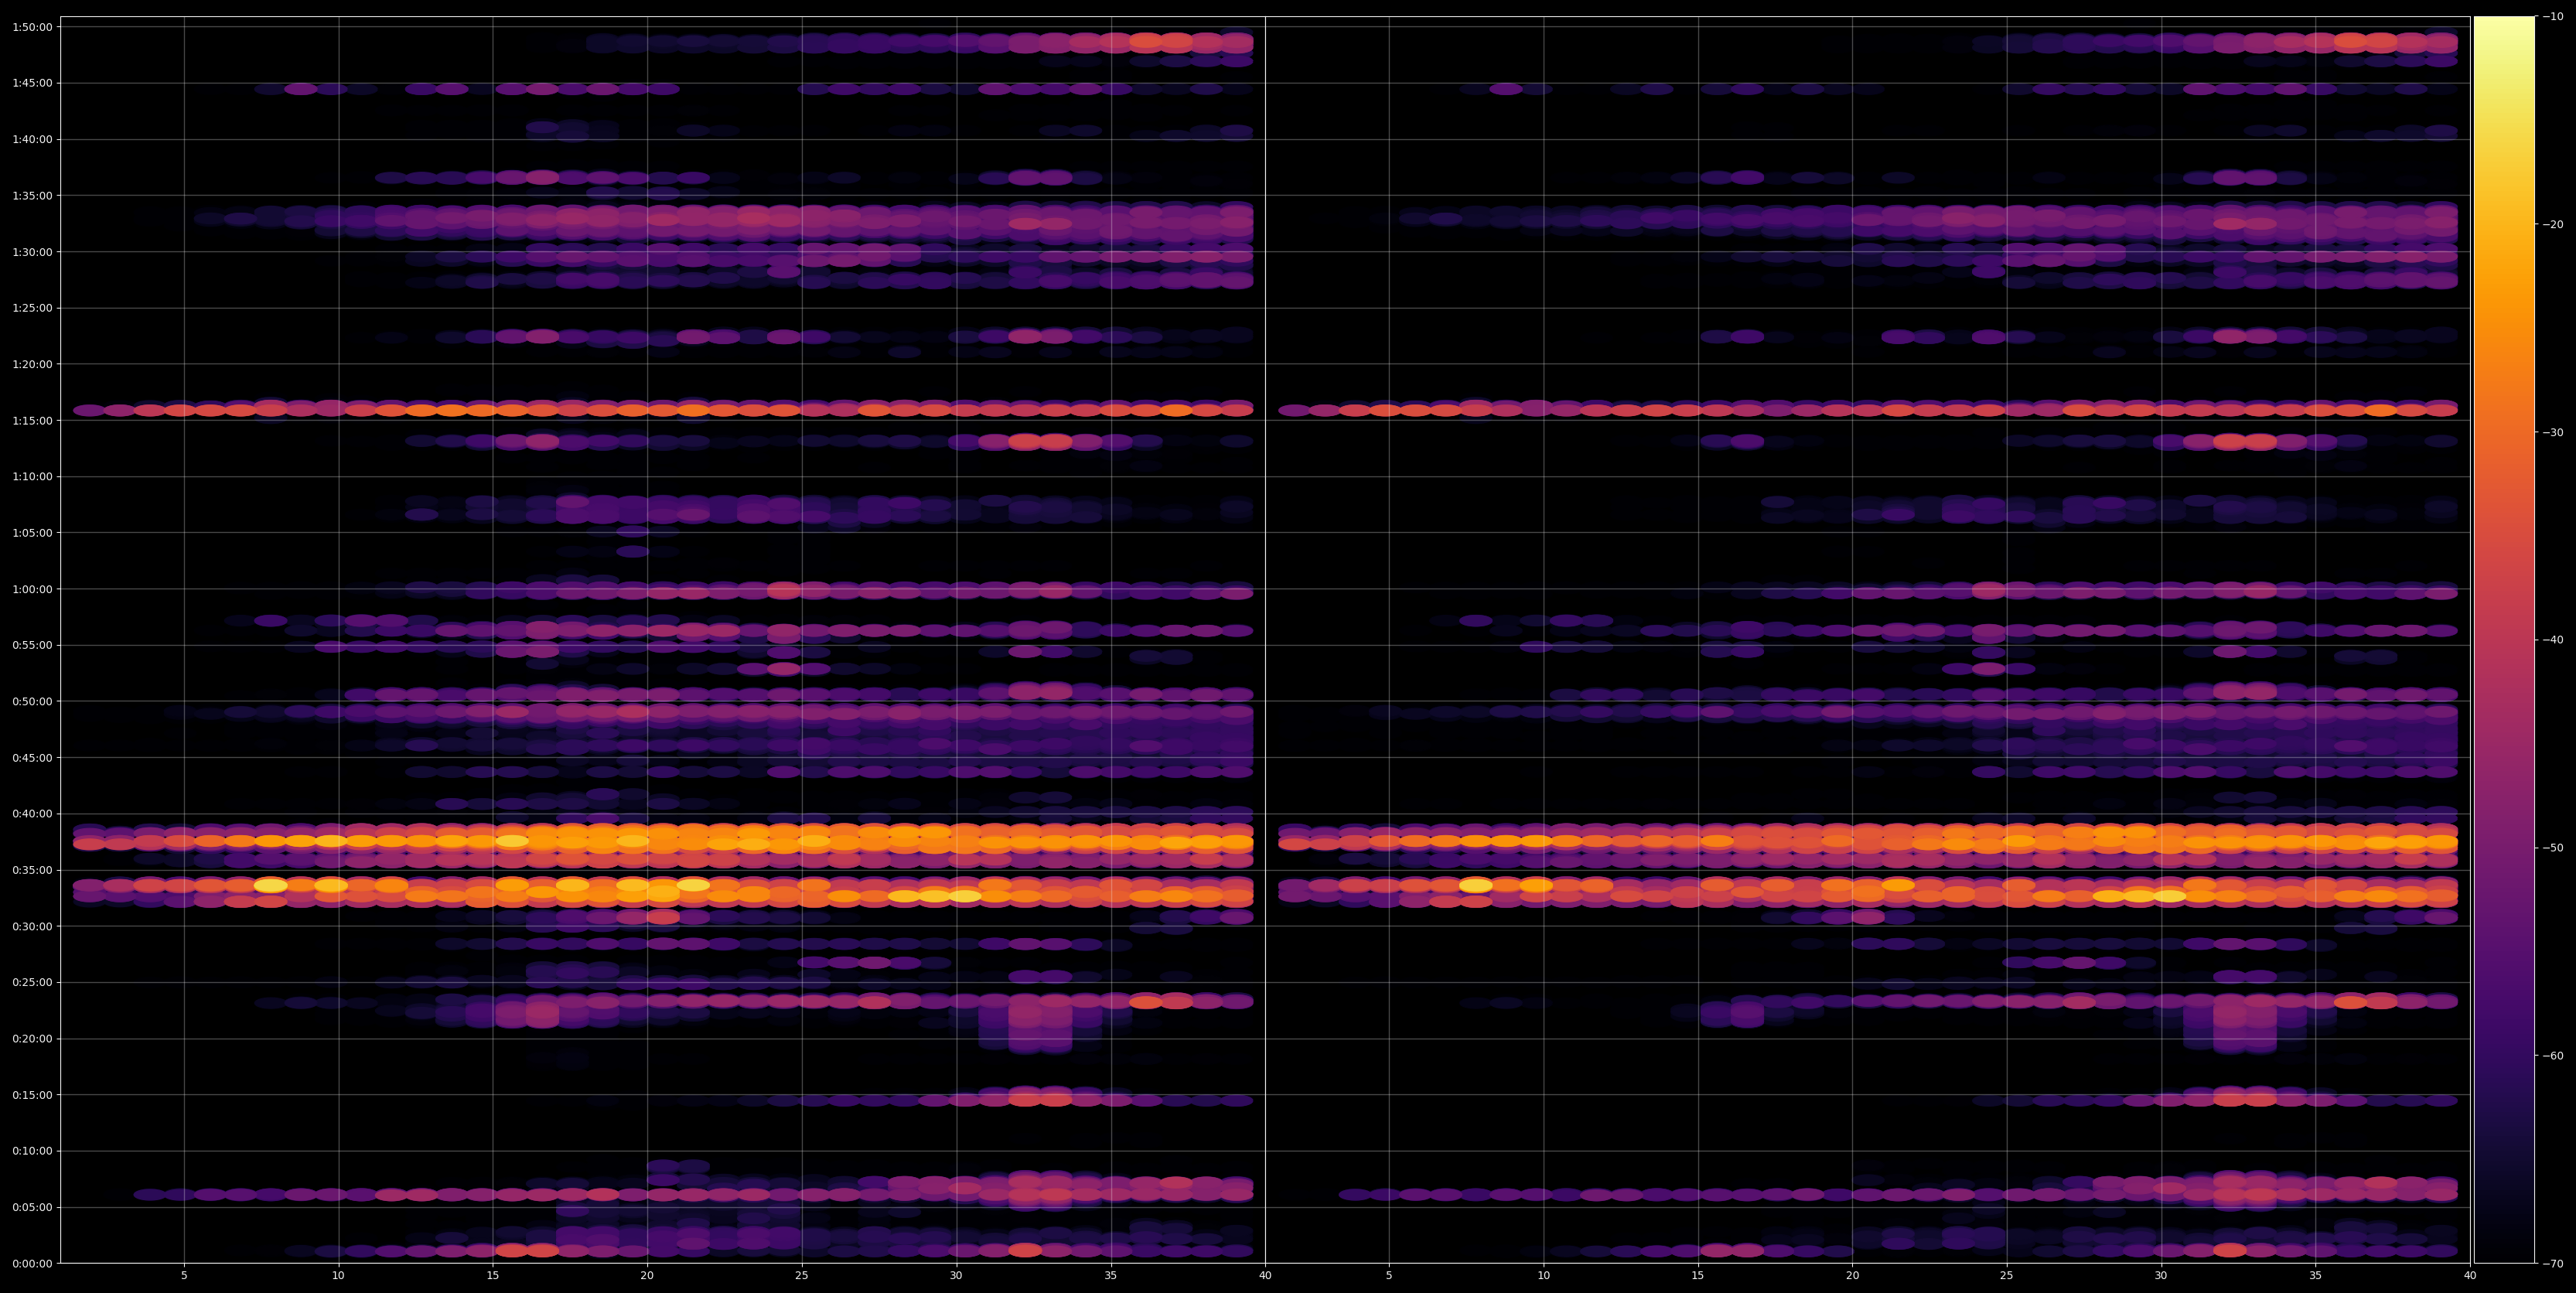Click the −10 colorbar tick label
2576x1293 pixels.
(2553, 16)
